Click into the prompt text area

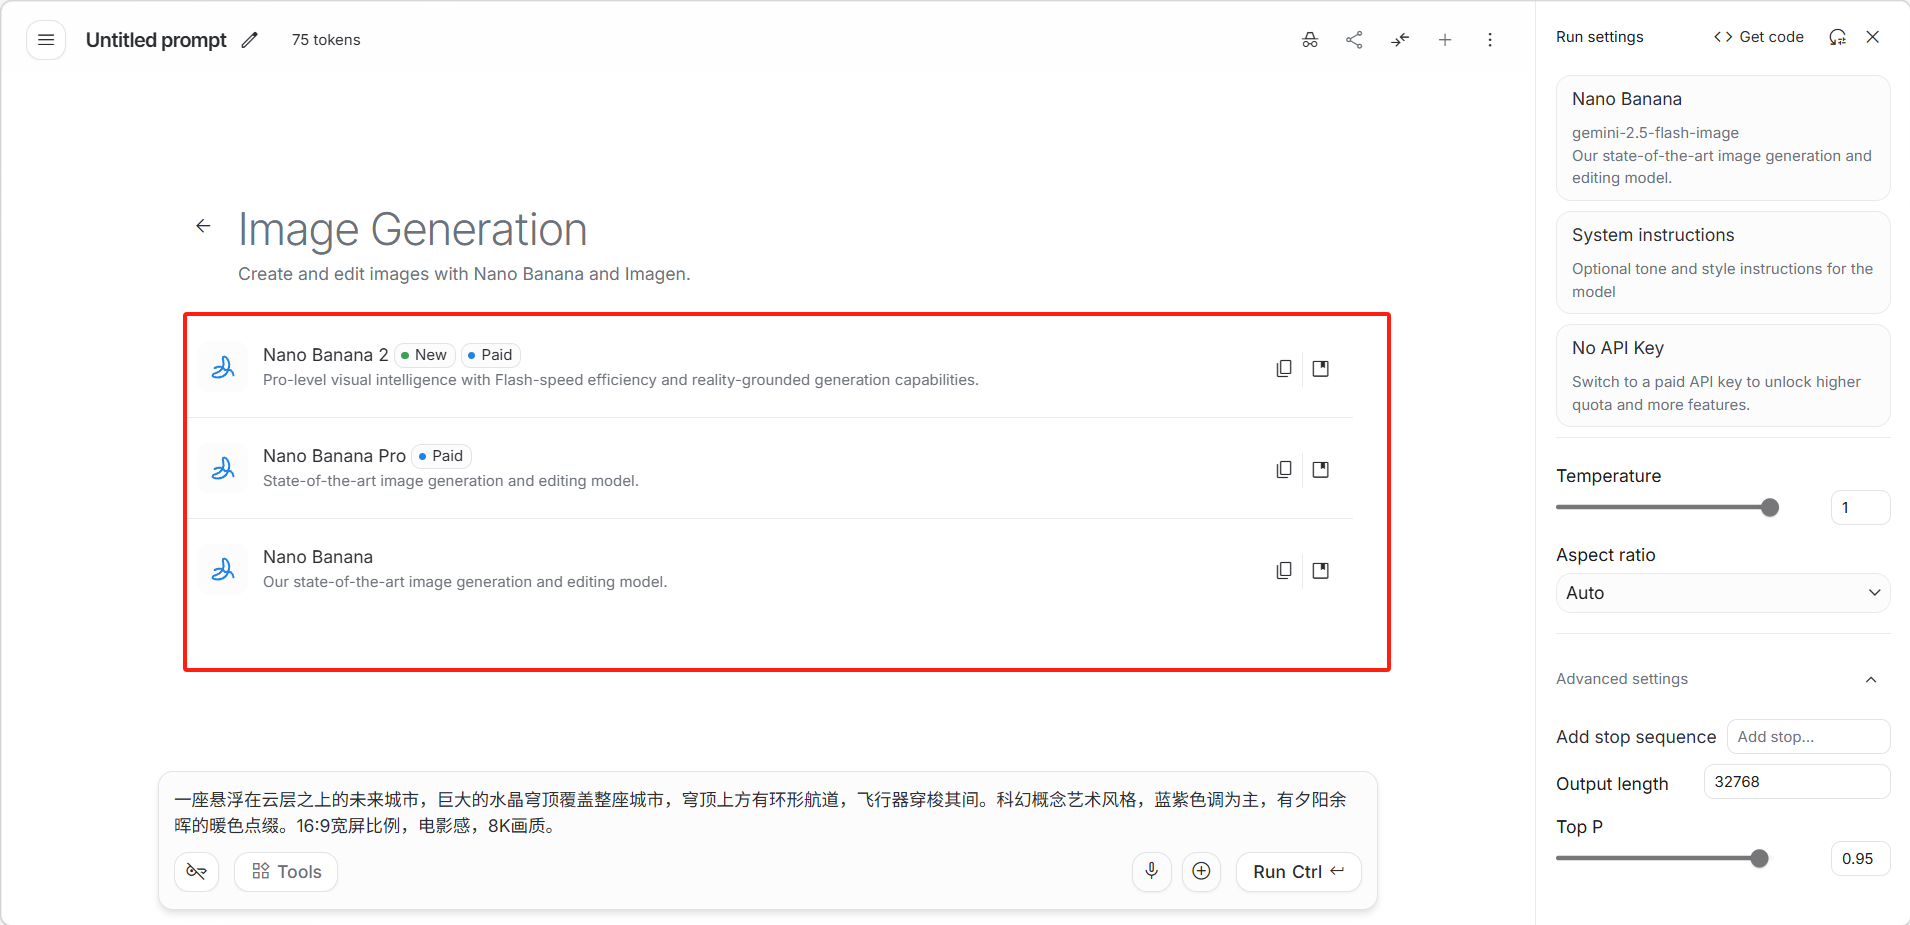[766, 813]
